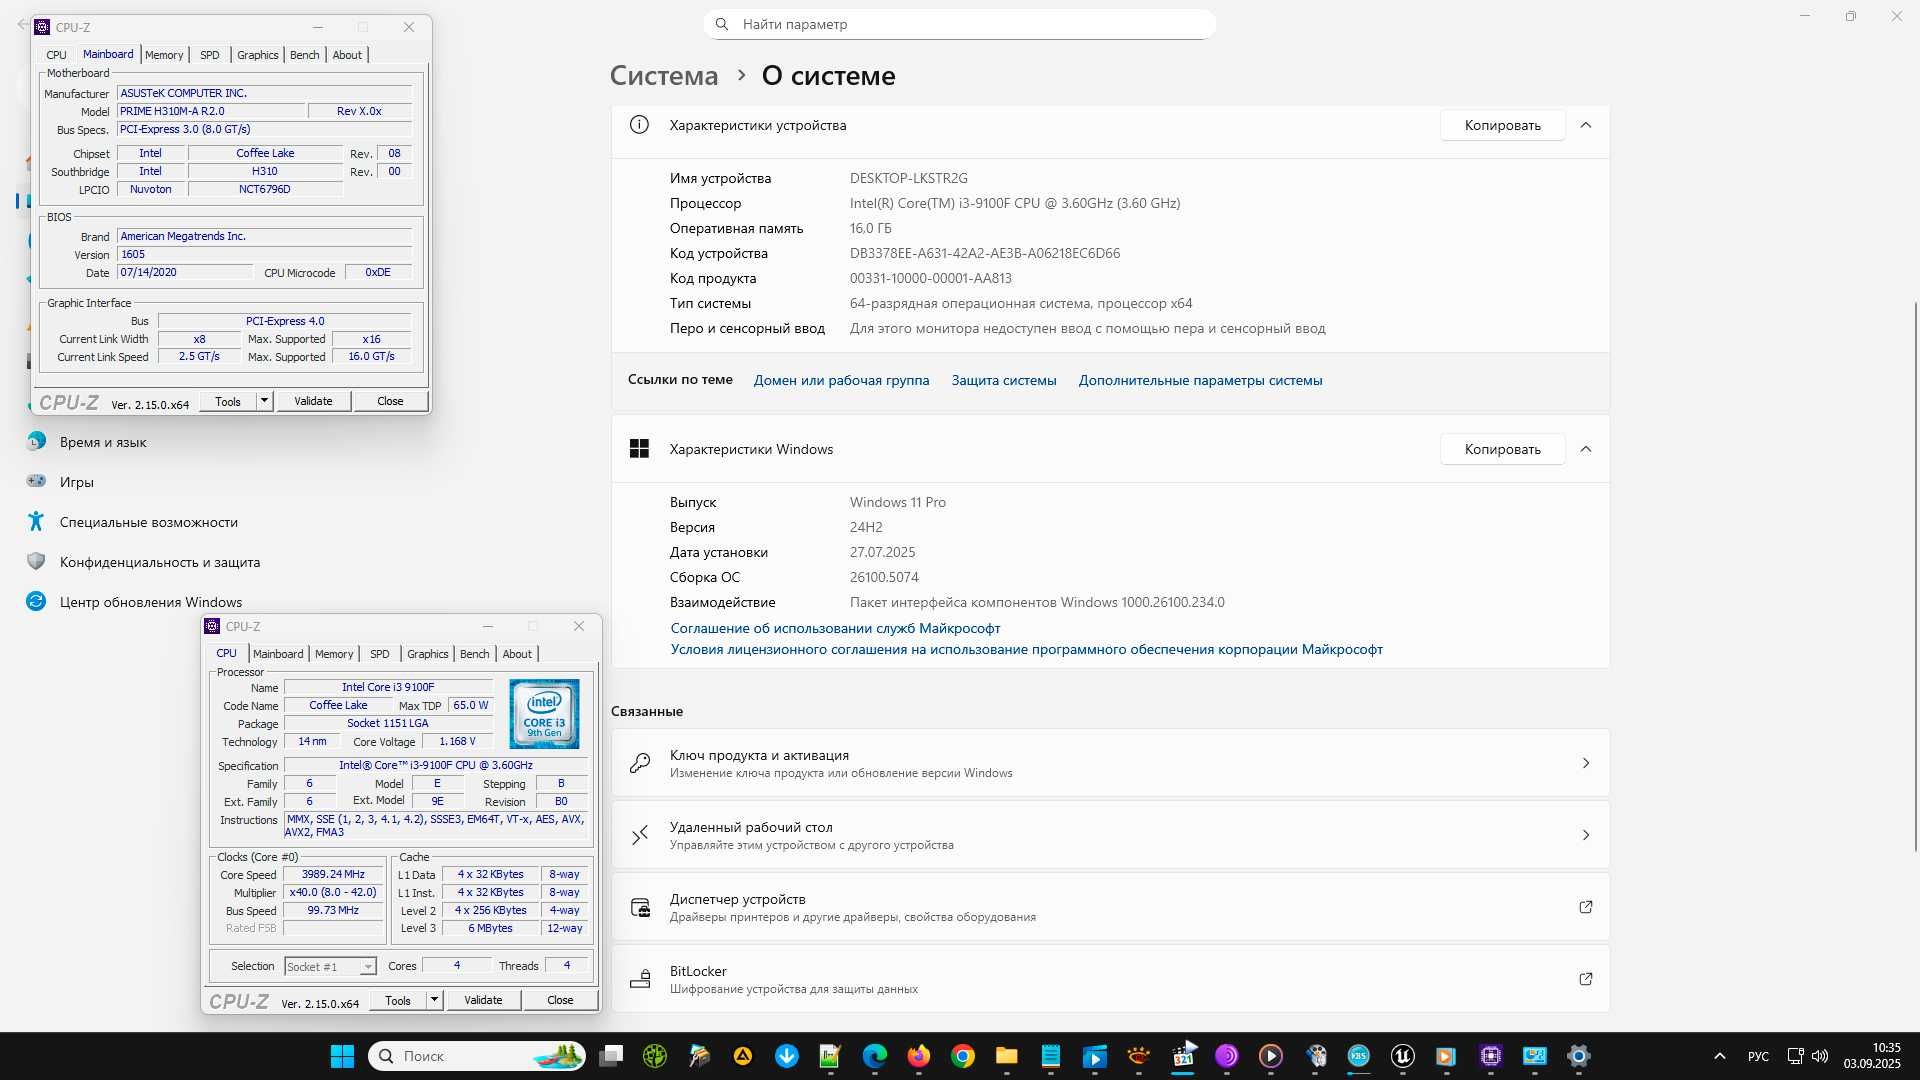Copy device specifications with Копировать
Image resolution: width=1920 pixels, height=1080 pixels.
click(x=1502, y=125)
